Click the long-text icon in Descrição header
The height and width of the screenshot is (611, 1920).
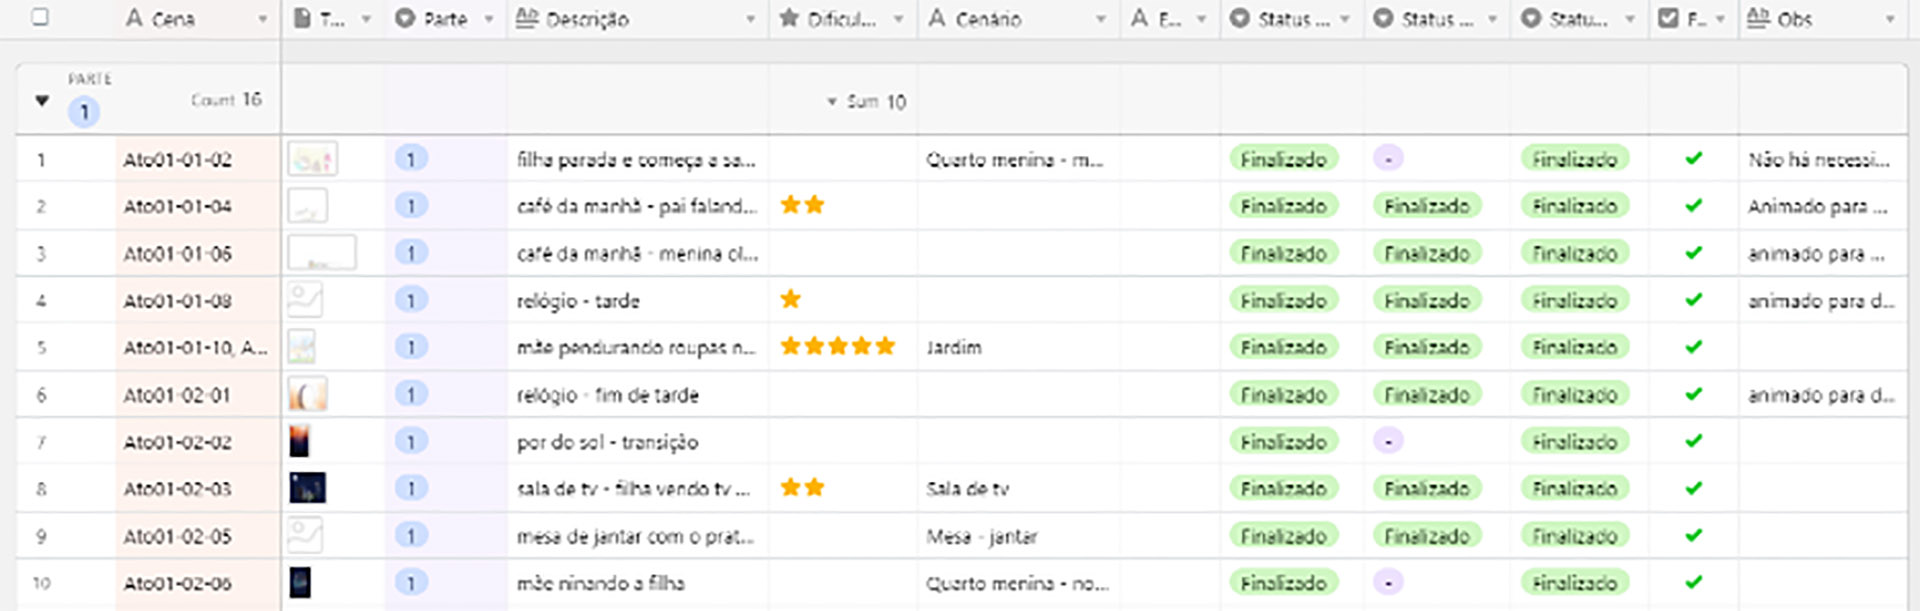527,18
